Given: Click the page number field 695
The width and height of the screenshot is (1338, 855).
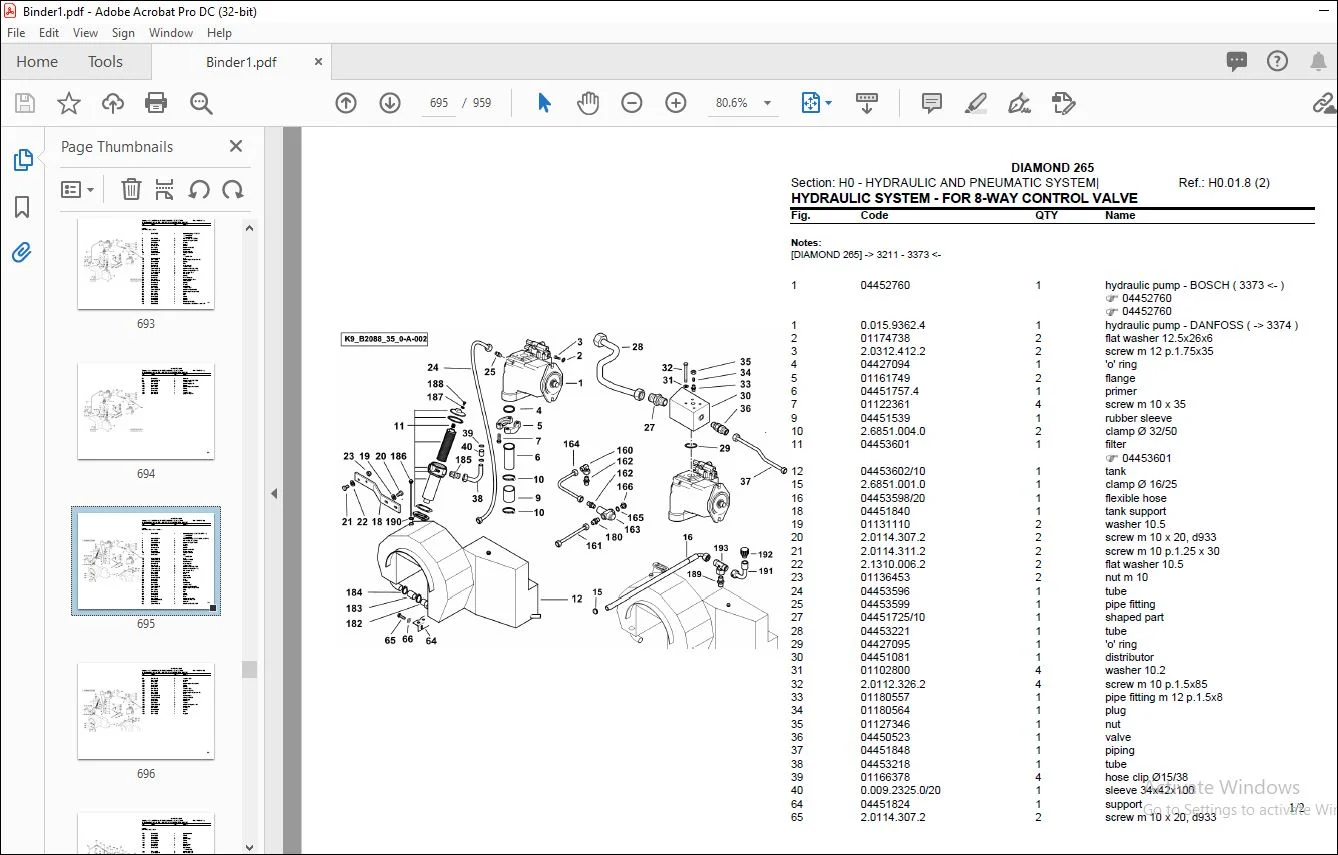Looking at the screenshot, I should pos(438,103).
